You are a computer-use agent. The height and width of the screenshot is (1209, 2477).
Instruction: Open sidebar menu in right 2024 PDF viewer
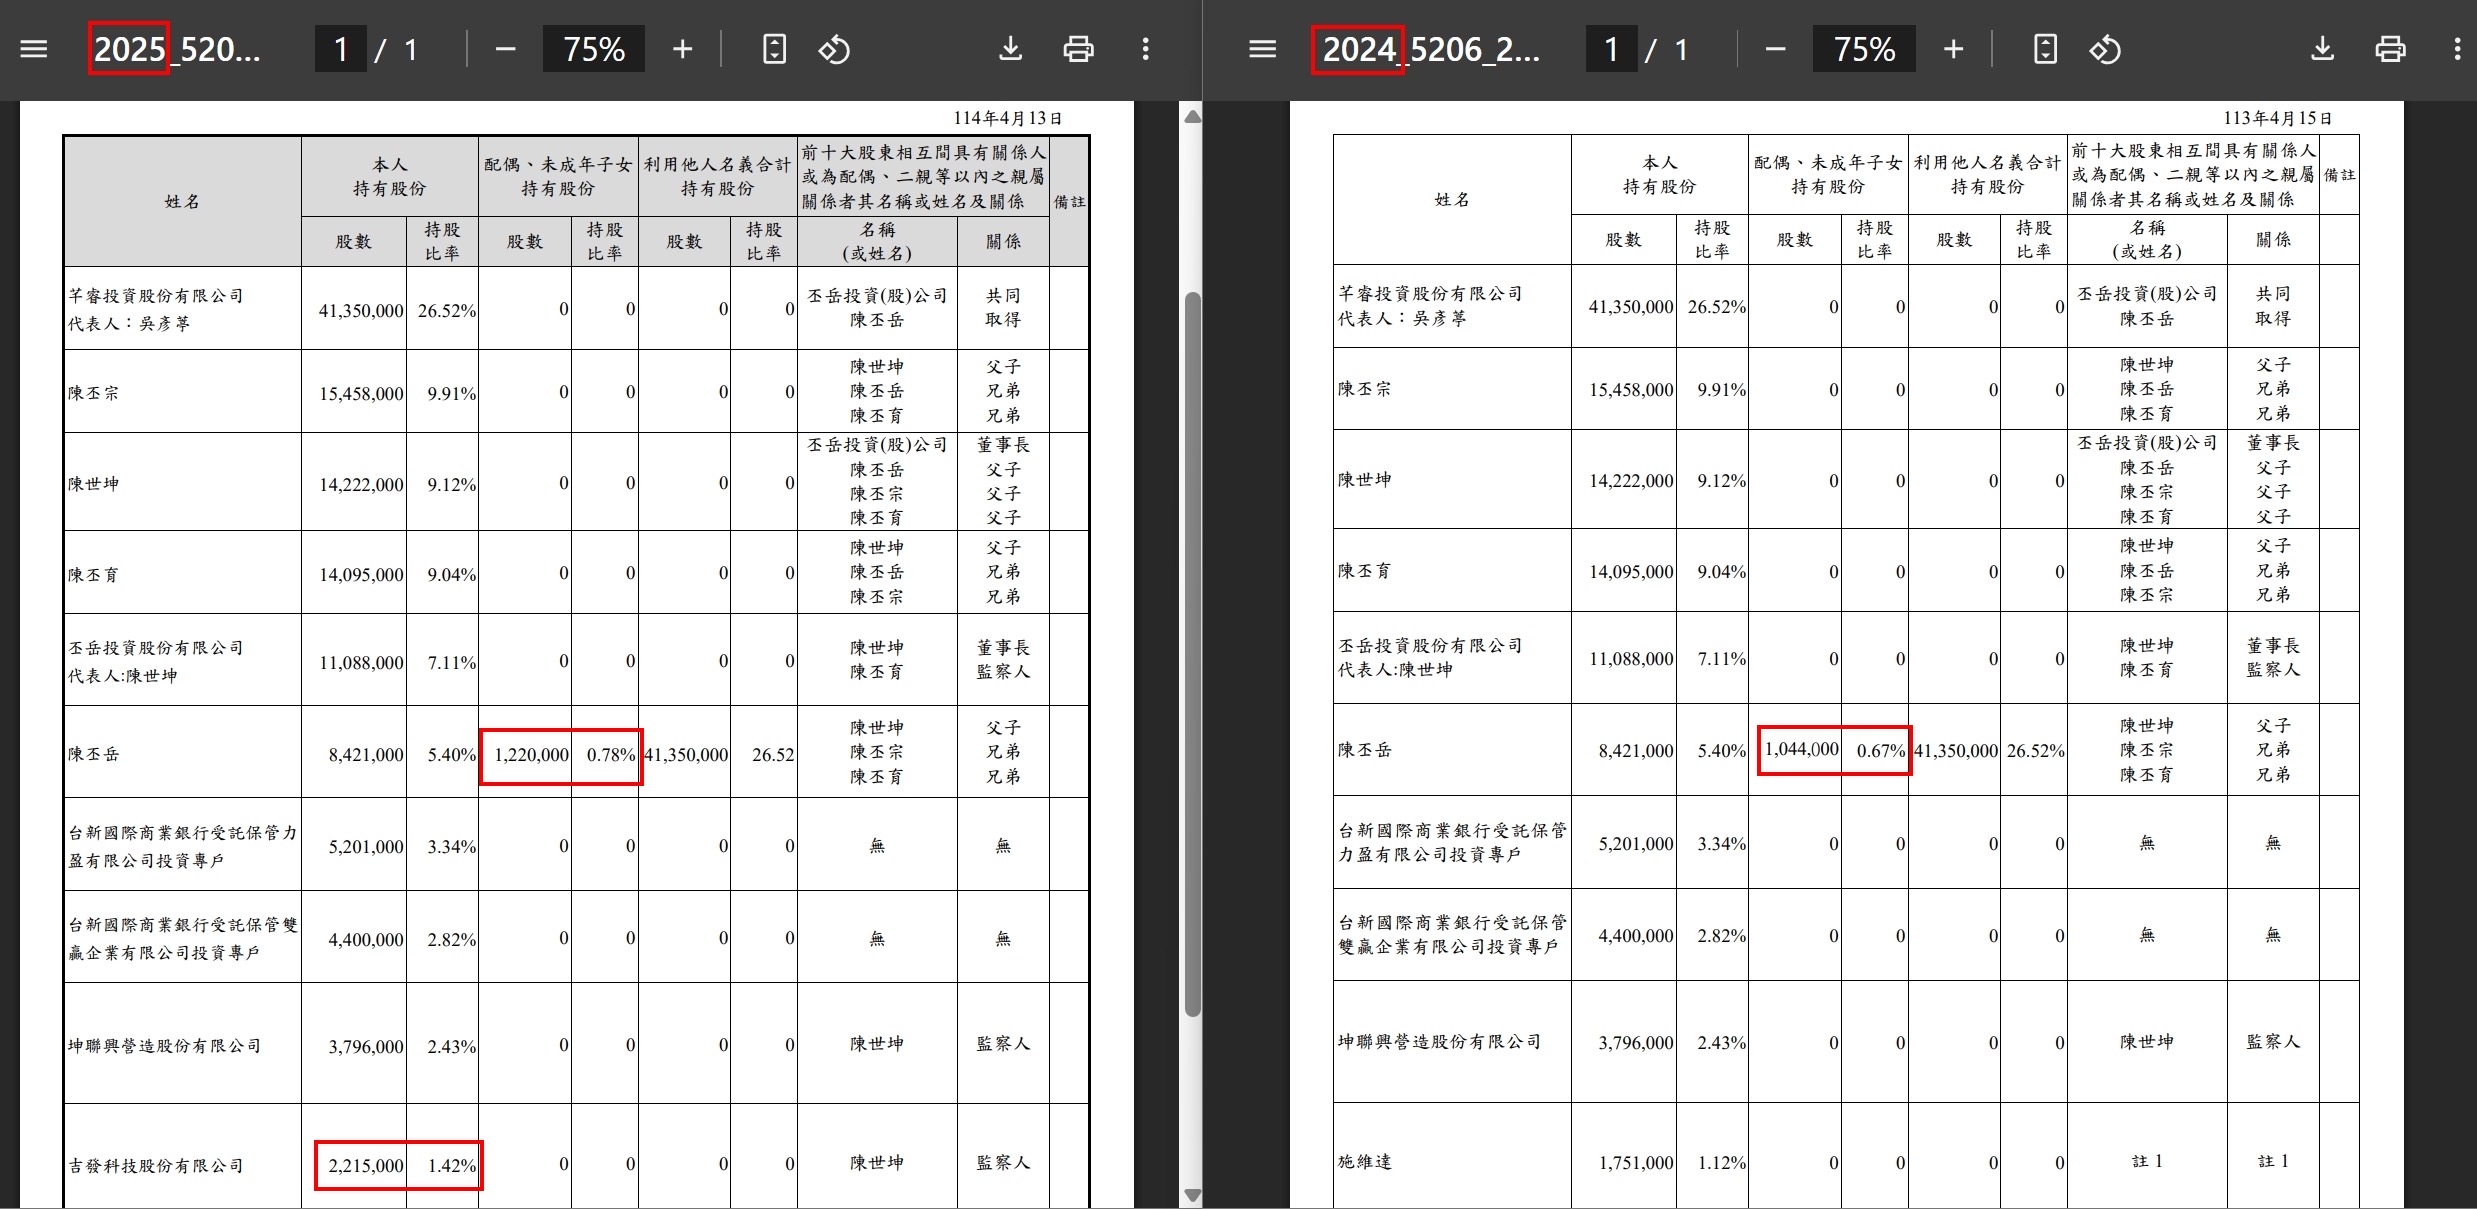click(1263, 49)
